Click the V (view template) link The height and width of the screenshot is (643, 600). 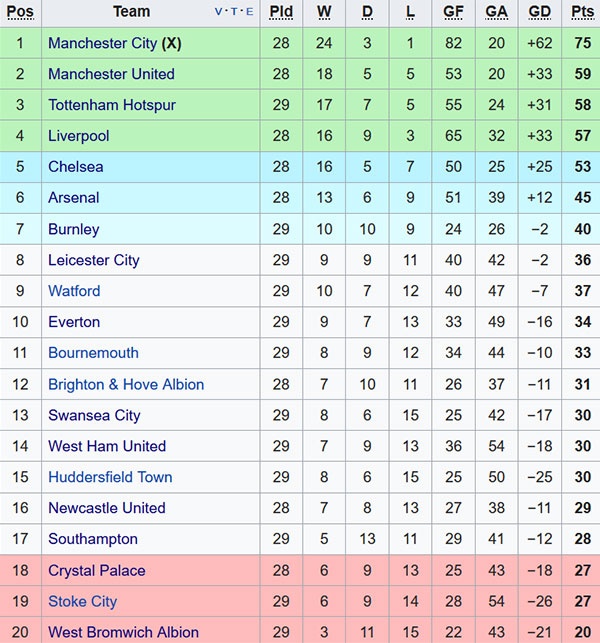219,13
